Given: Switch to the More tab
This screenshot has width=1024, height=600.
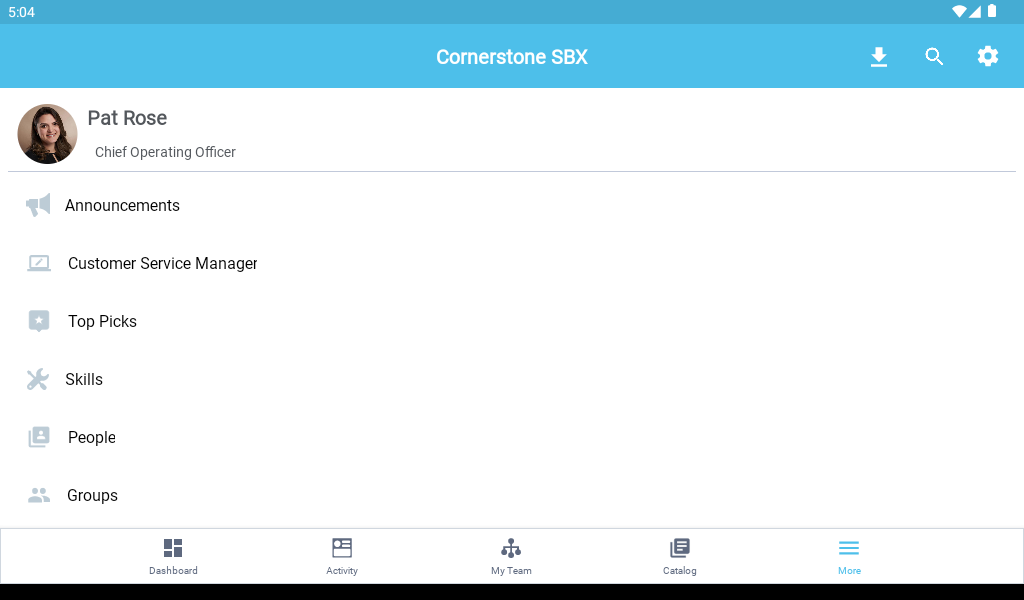Looking at the screenshot, I should [x=849, y=555].
